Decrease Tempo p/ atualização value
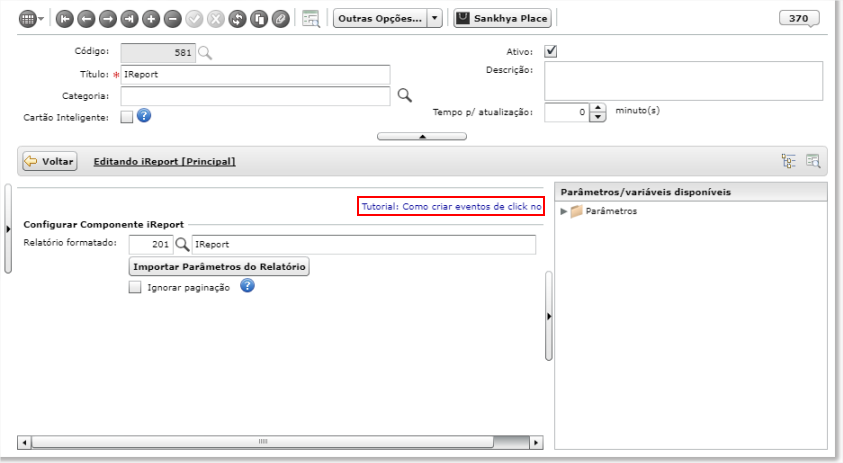Screen dimensions: 843x463 click(x=598, y=117)
